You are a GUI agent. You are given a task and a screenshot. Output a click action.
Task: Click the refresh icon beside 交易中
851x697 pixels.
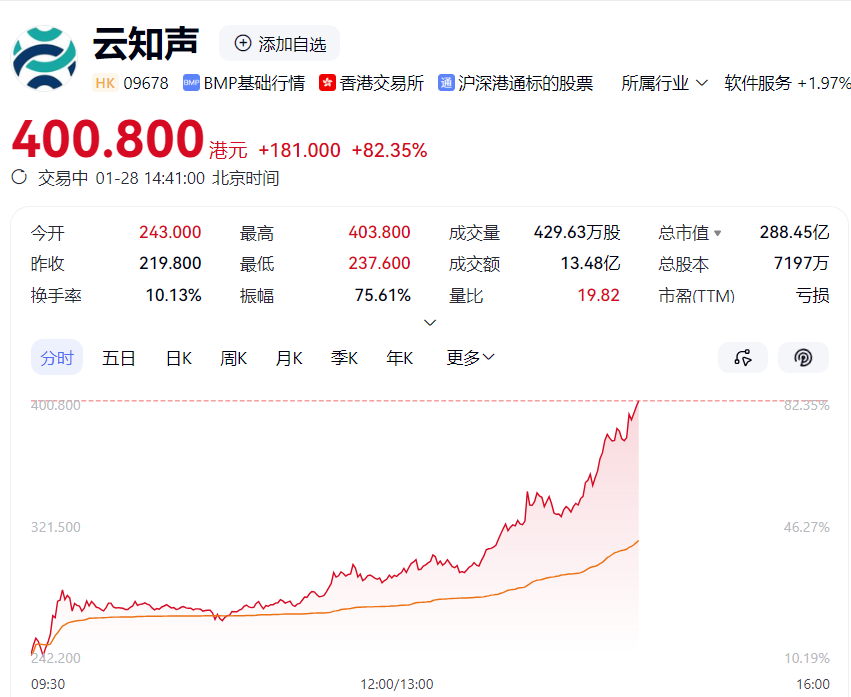(19, 177)
